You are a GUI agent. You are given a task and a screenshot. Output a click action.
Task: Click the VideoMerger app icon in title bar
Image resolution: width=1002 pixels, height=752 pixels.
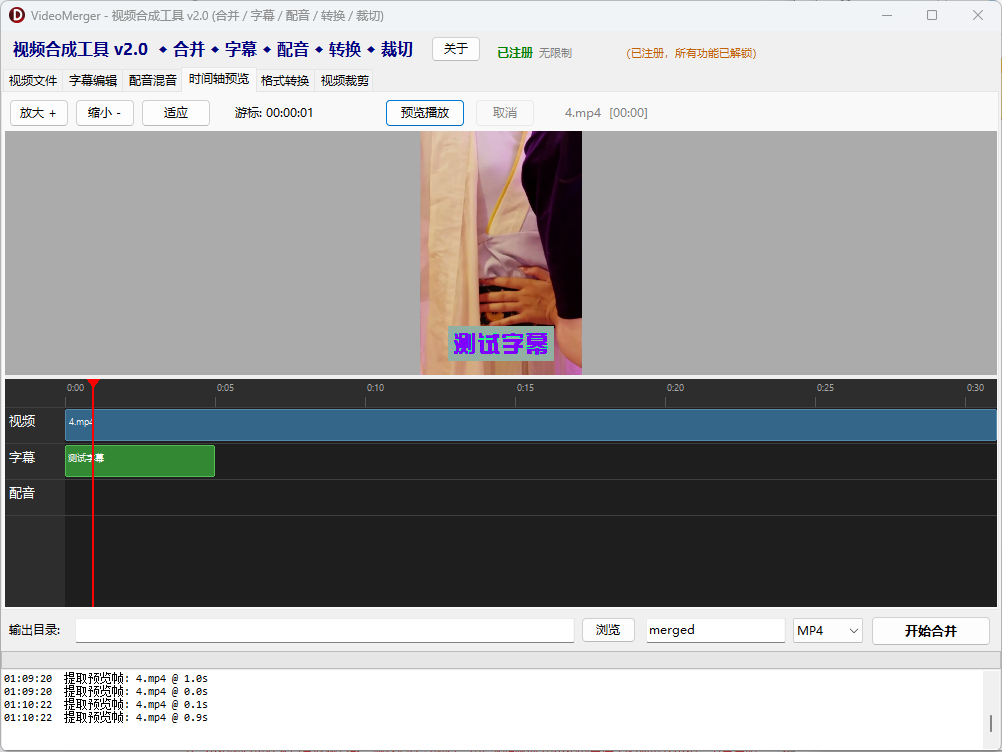[x=17, y=15]
